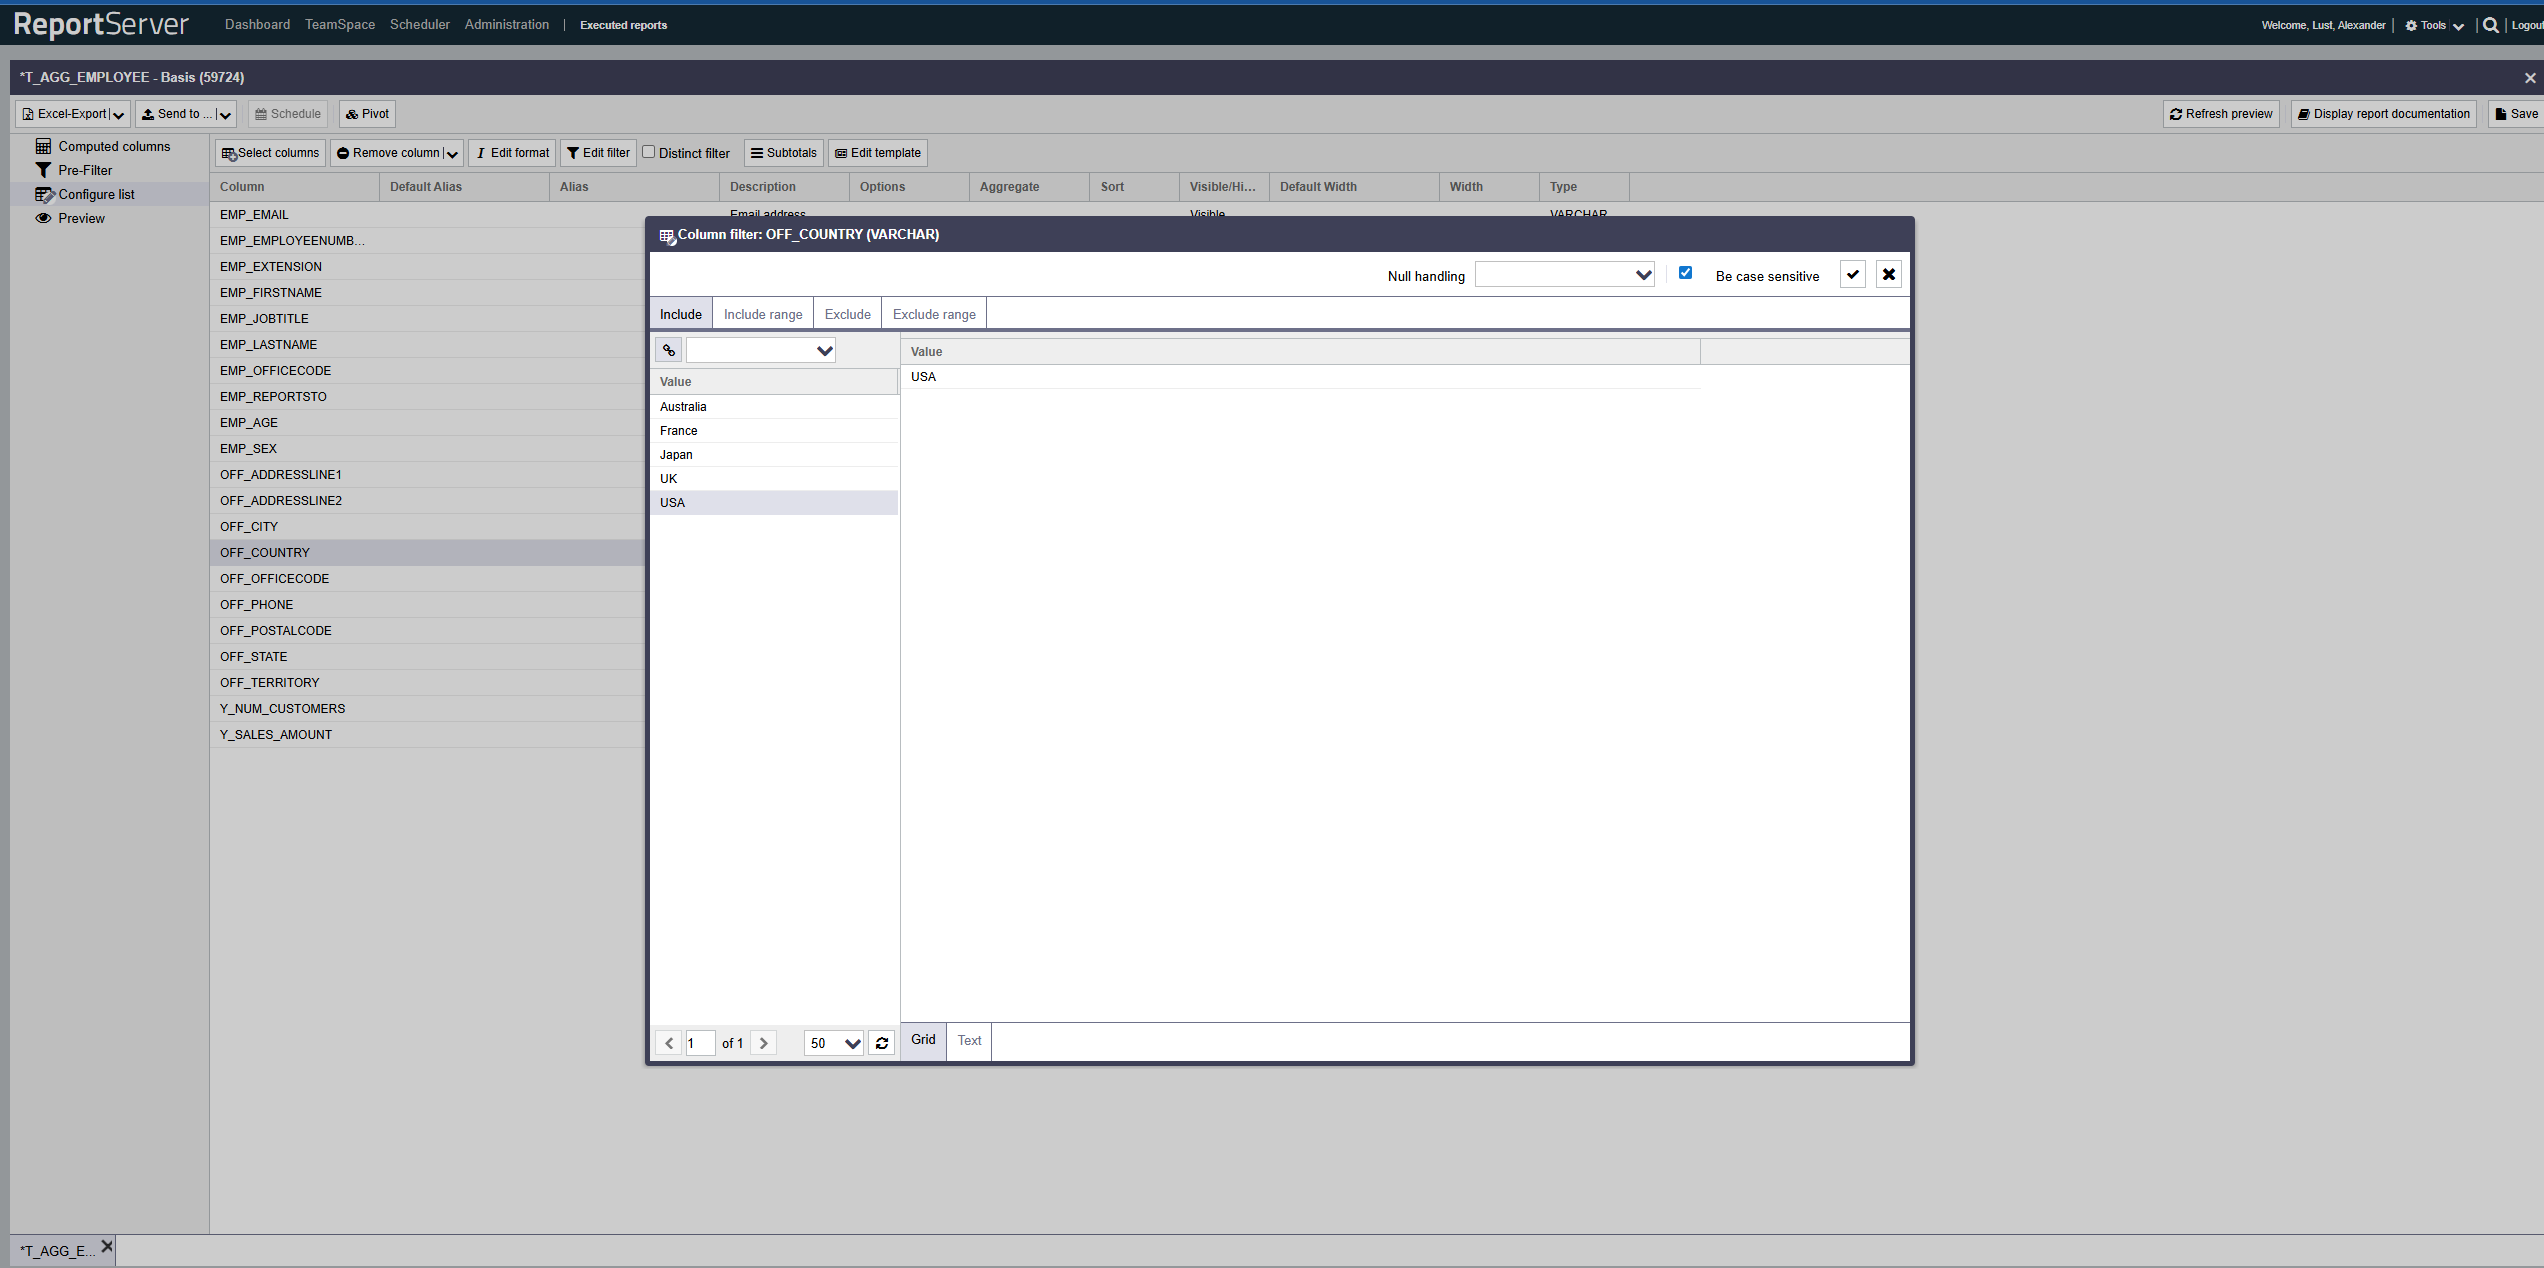
Task: Click Refresh preview button
Action: click(2221, 114)
